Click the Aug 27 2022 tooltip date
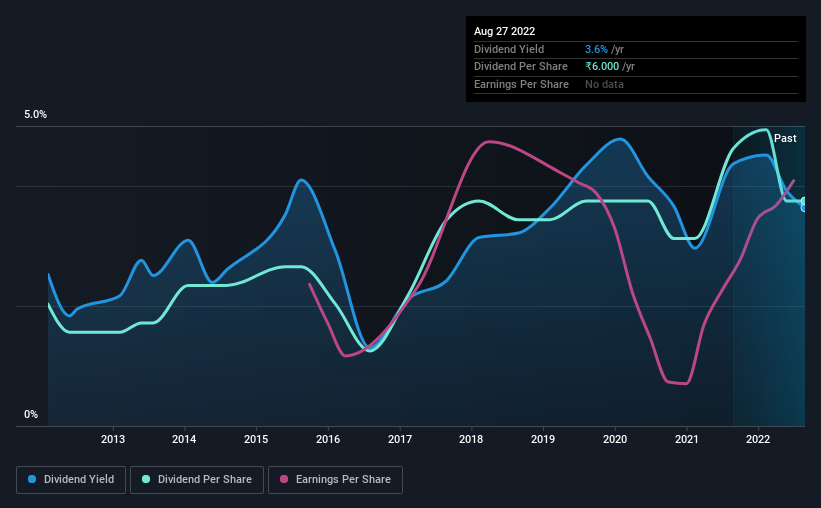 [504, 31]
